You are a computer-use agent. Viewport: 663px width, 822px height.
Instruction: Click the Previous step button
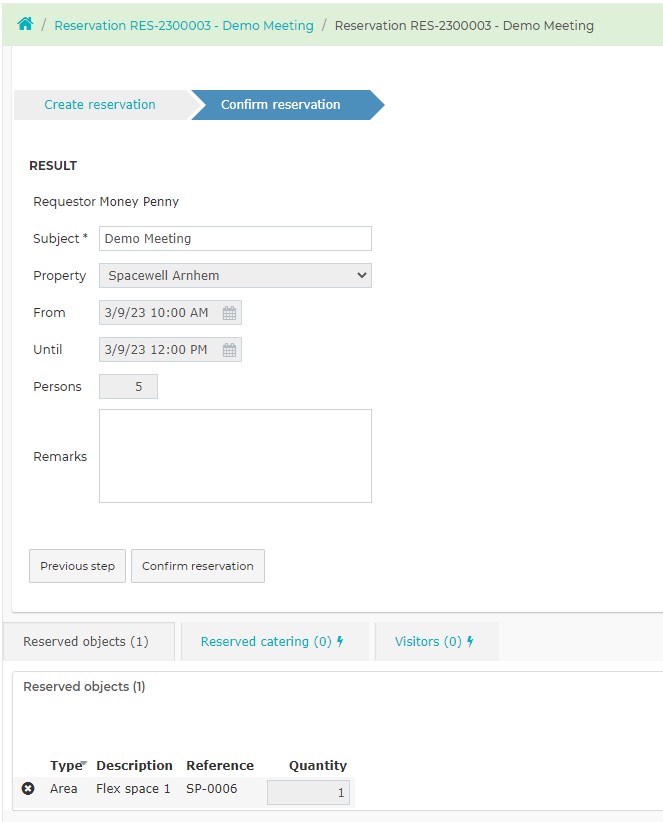coord(78,566)
